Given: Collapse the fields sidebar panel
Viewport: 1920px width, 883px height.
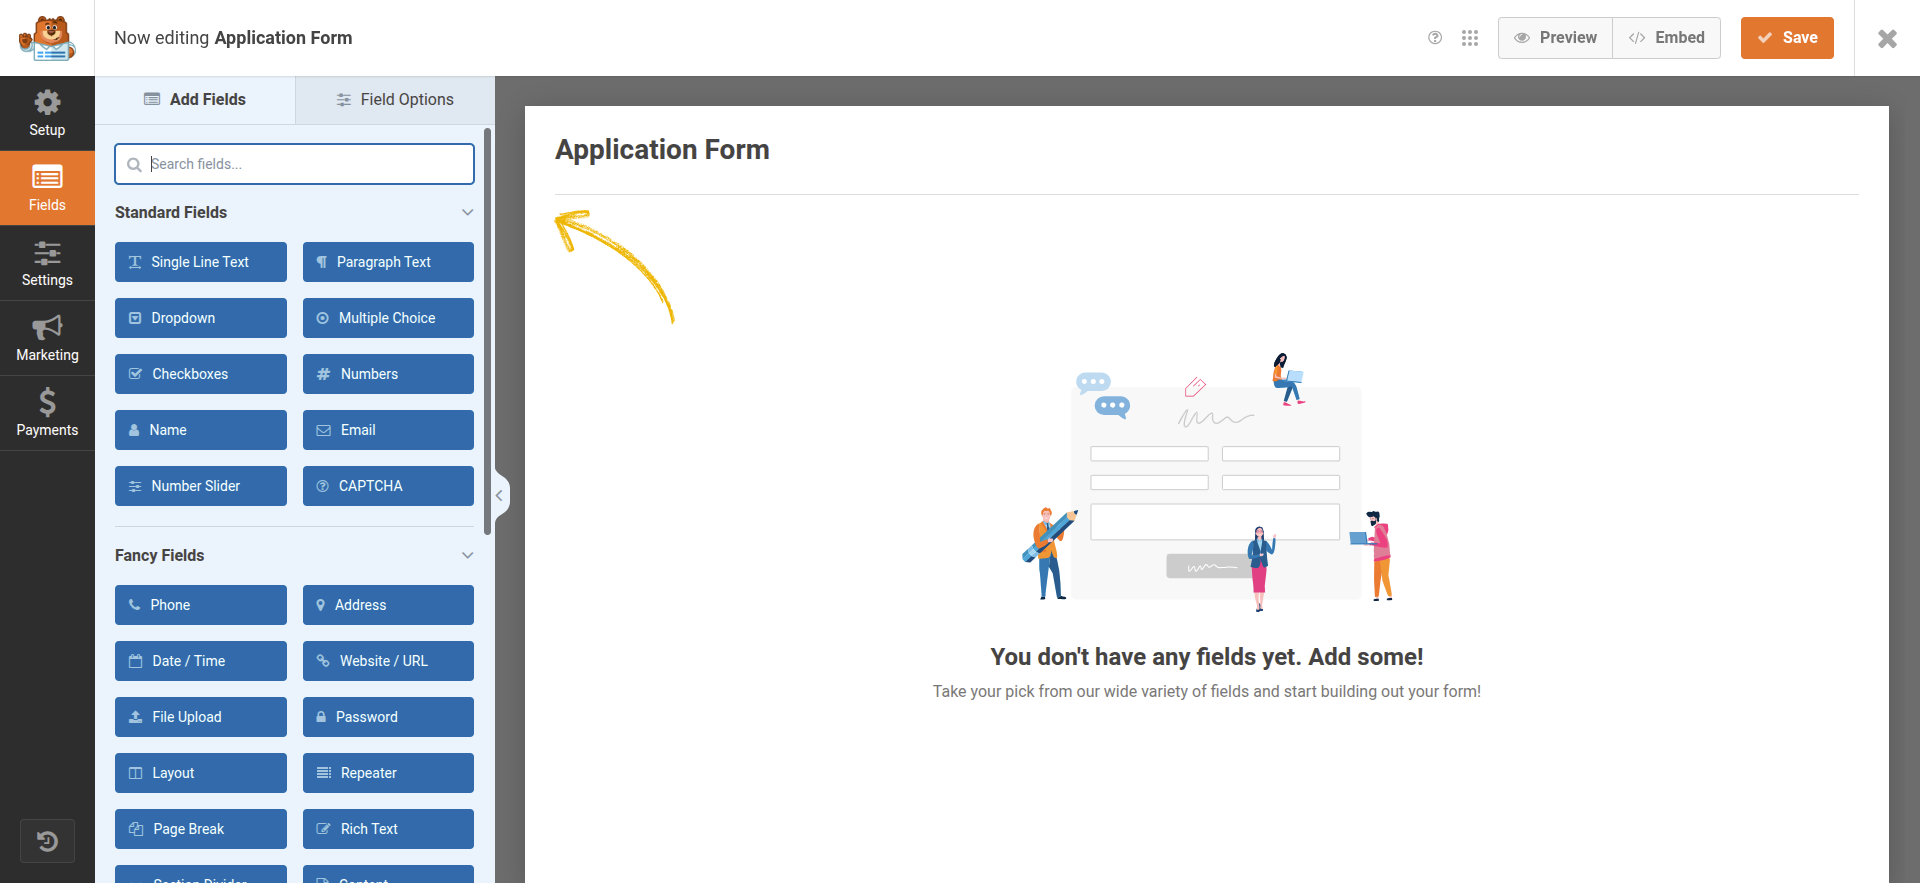Looking at the screenshot, I should [x=500, y=495].
